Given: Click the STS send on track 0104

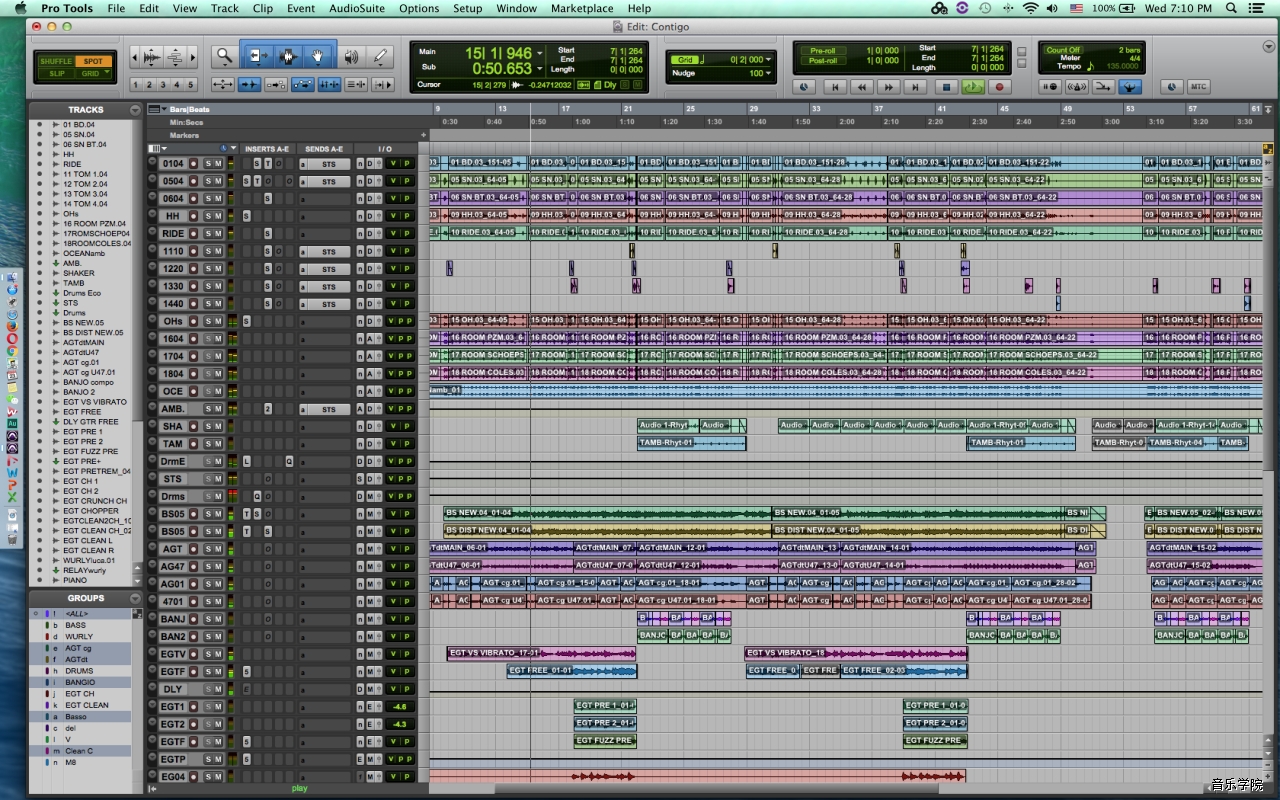Looking at the screenshot, I should coord(328,164).
